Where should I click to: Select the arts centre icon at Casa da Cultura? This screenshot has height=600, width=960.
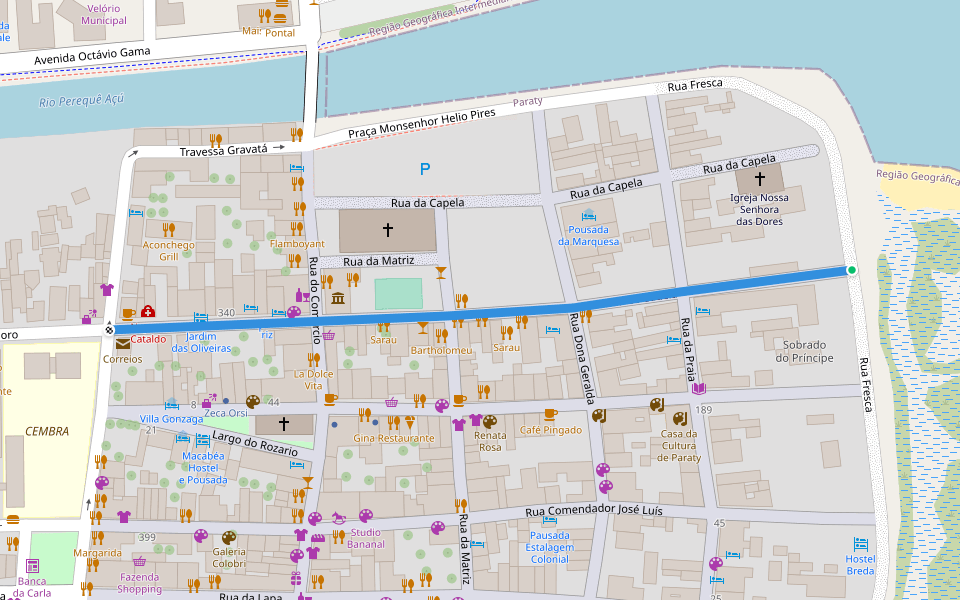tap(679, 418)
